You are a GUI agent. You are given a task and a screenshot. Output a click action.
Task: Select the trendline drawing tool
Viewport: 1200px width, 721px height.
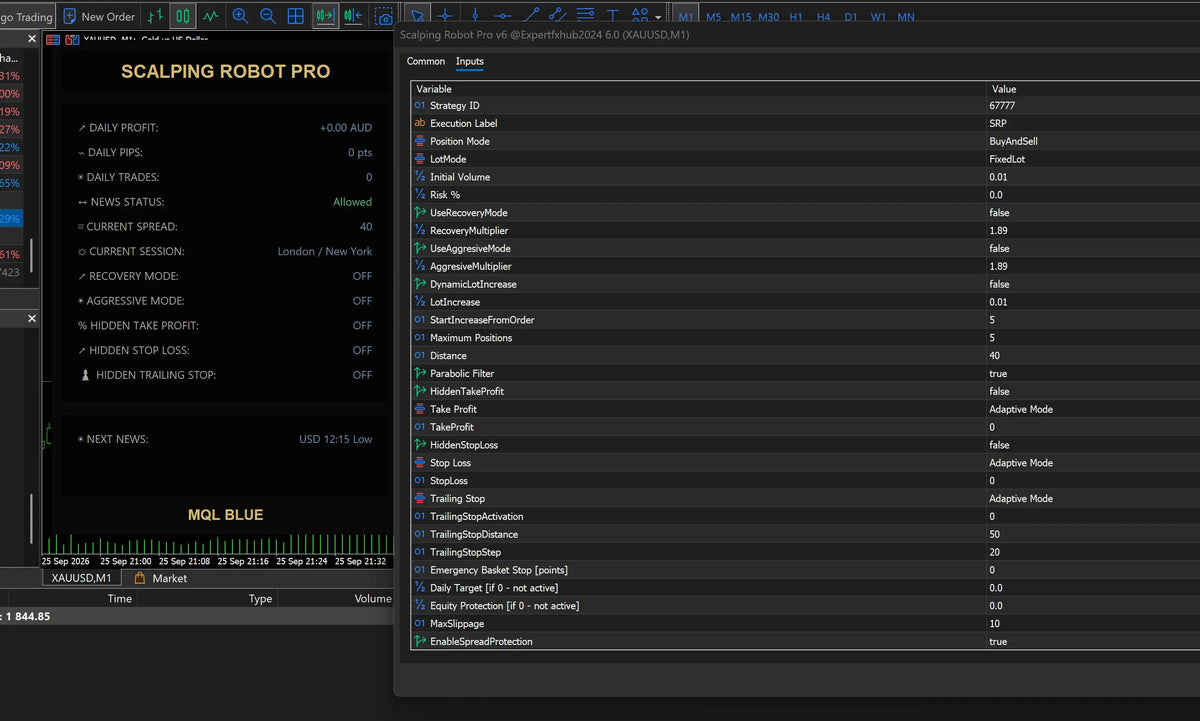[x=530, y=16]
